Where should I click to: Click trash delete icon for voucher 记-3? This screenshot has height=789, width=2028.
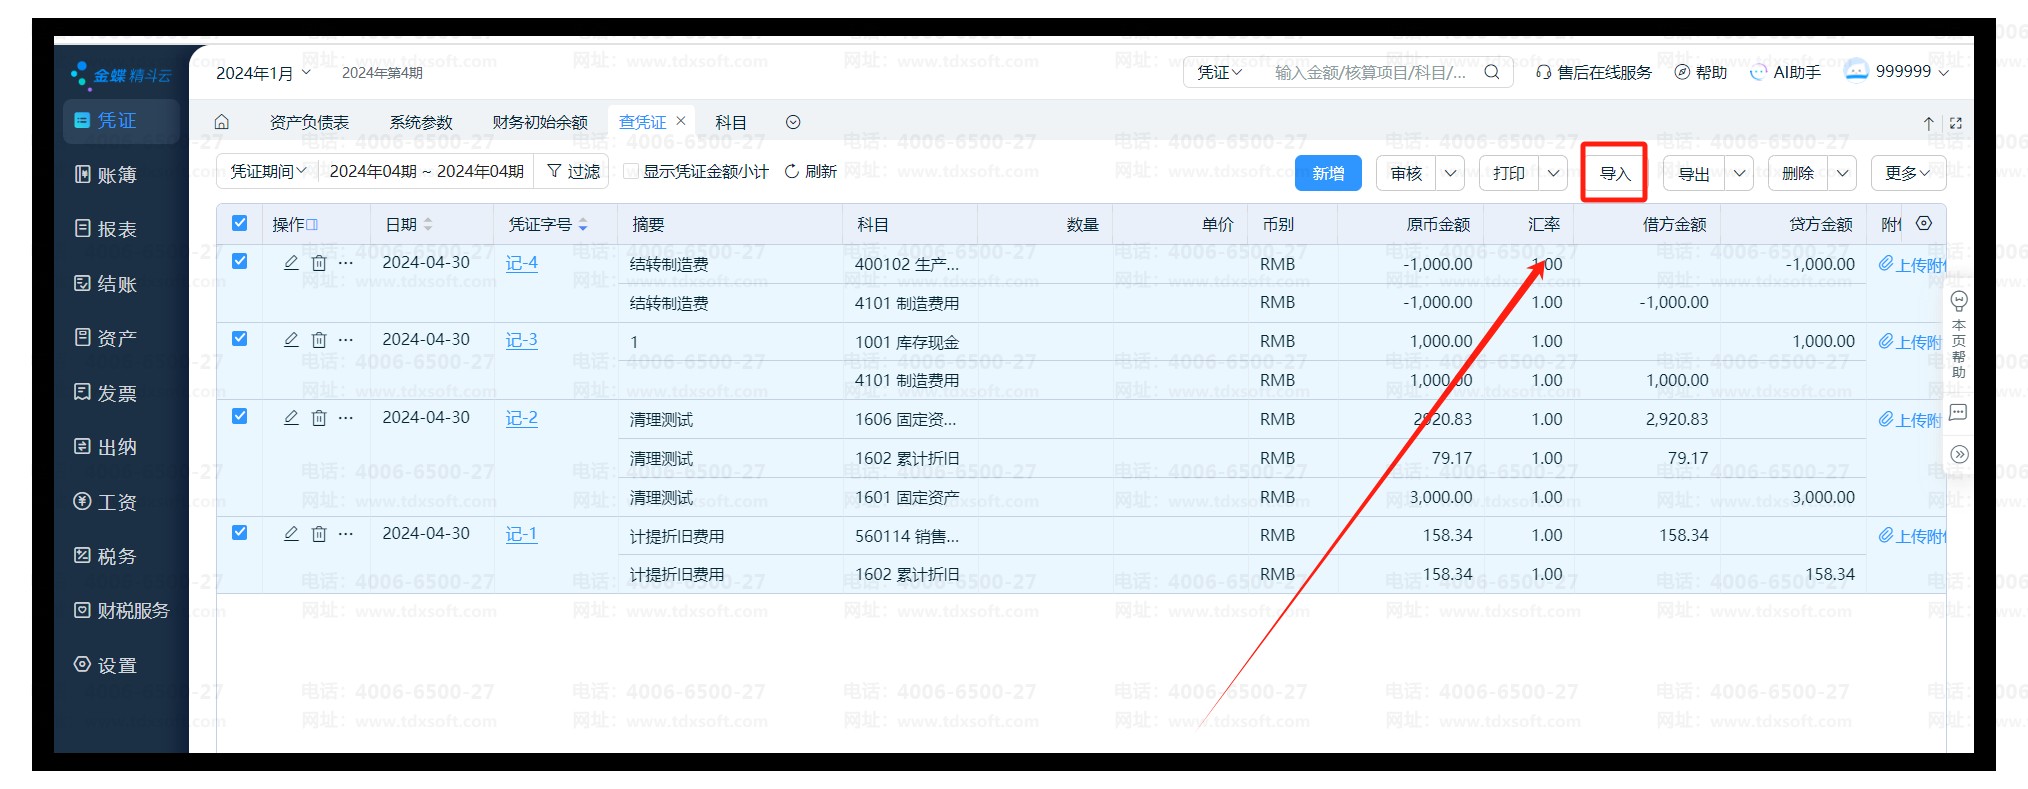(x=319, y=340)
